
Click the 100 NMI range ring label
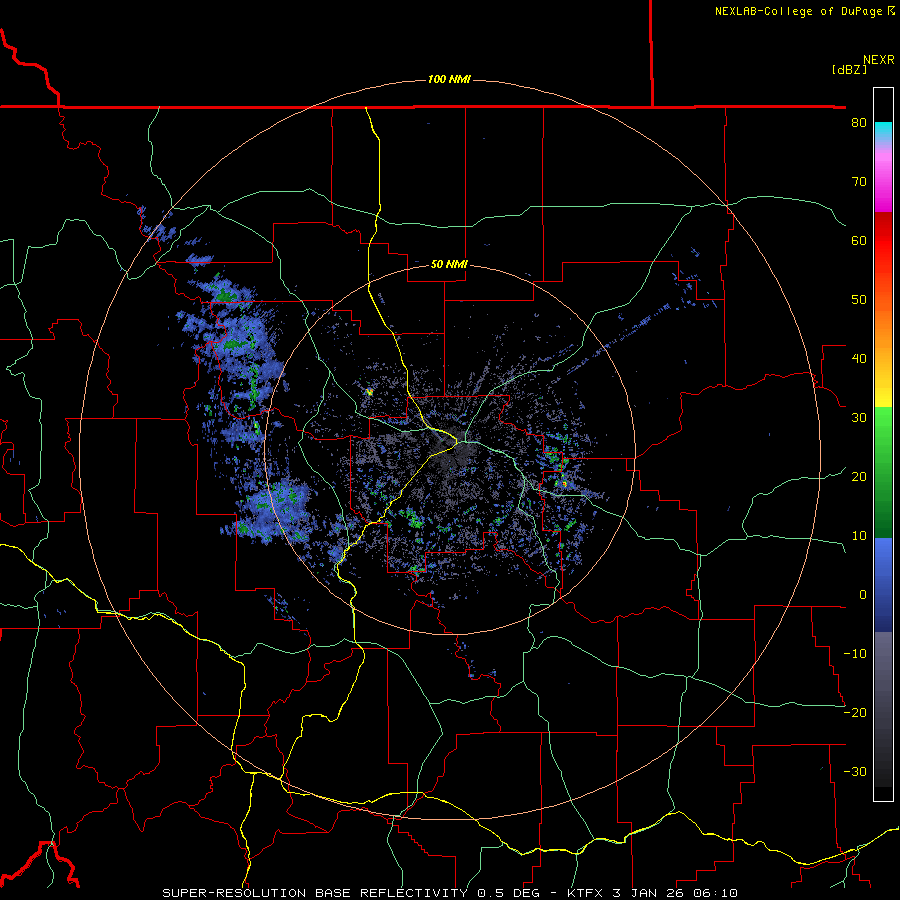click(x=449, y=79)
